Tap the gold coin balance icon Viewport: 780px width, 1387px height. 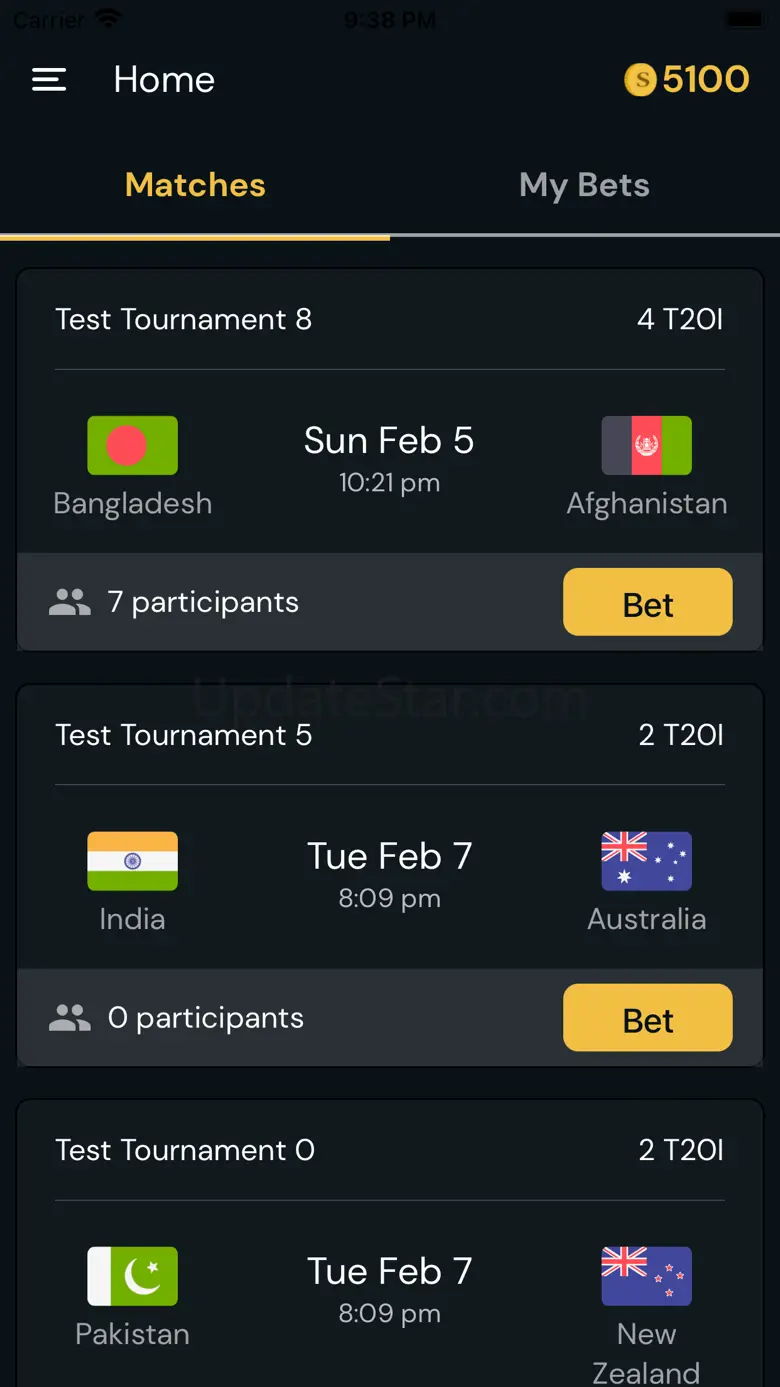coord(640,80)
